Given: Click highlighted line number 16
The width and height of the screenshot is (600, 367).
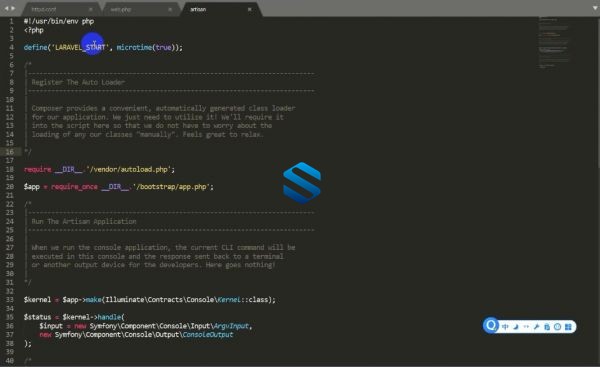Looking at the screenshot, I should coord(10,152).
